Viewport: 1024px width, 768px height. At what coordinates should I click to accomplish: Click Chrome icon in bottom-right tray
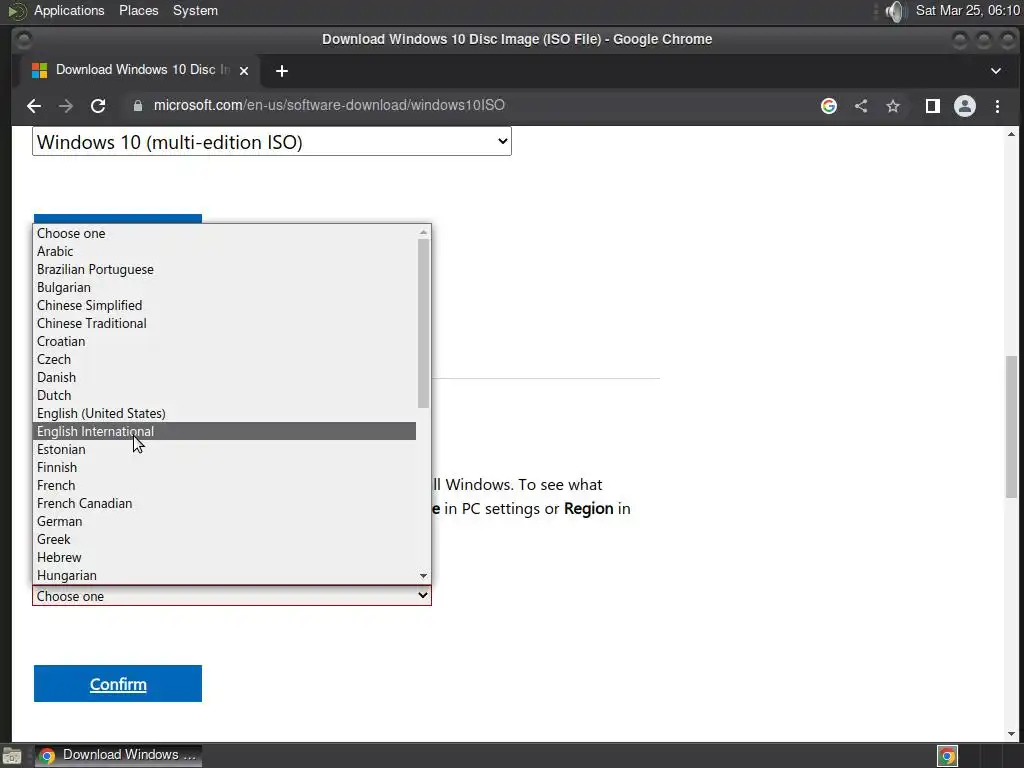(x=948, y=756)
